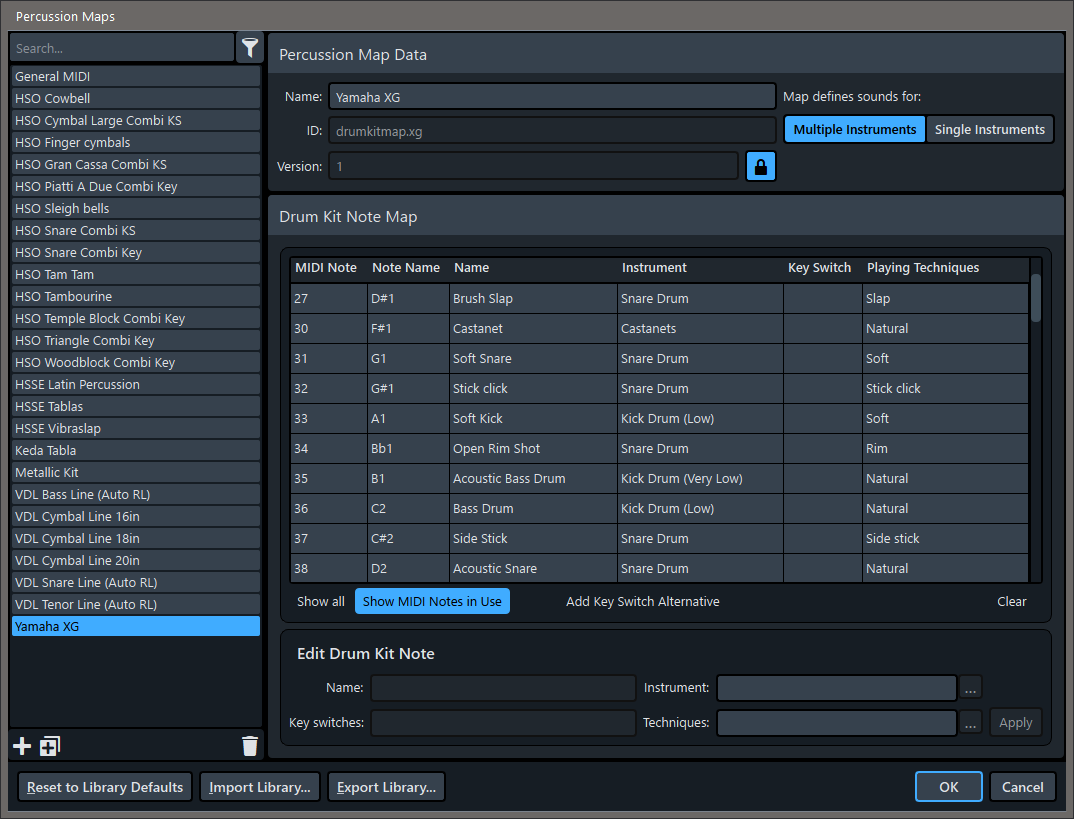Select HSO Tam Tam map

pos(136,275)
